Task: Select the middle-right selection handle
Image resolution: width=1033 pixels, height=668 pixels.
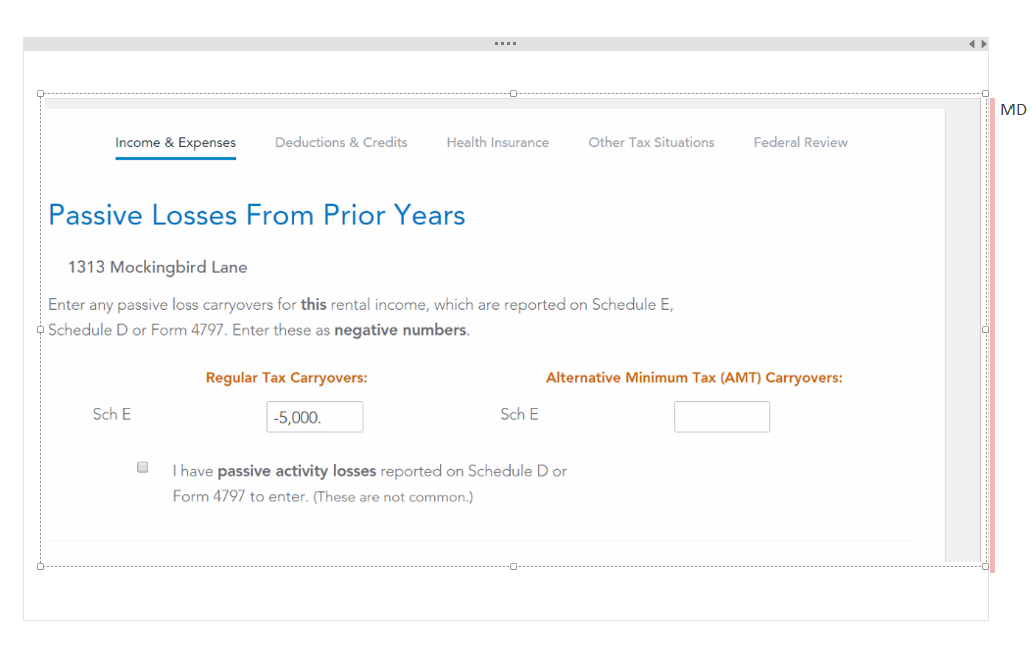Action: point(985,329)
